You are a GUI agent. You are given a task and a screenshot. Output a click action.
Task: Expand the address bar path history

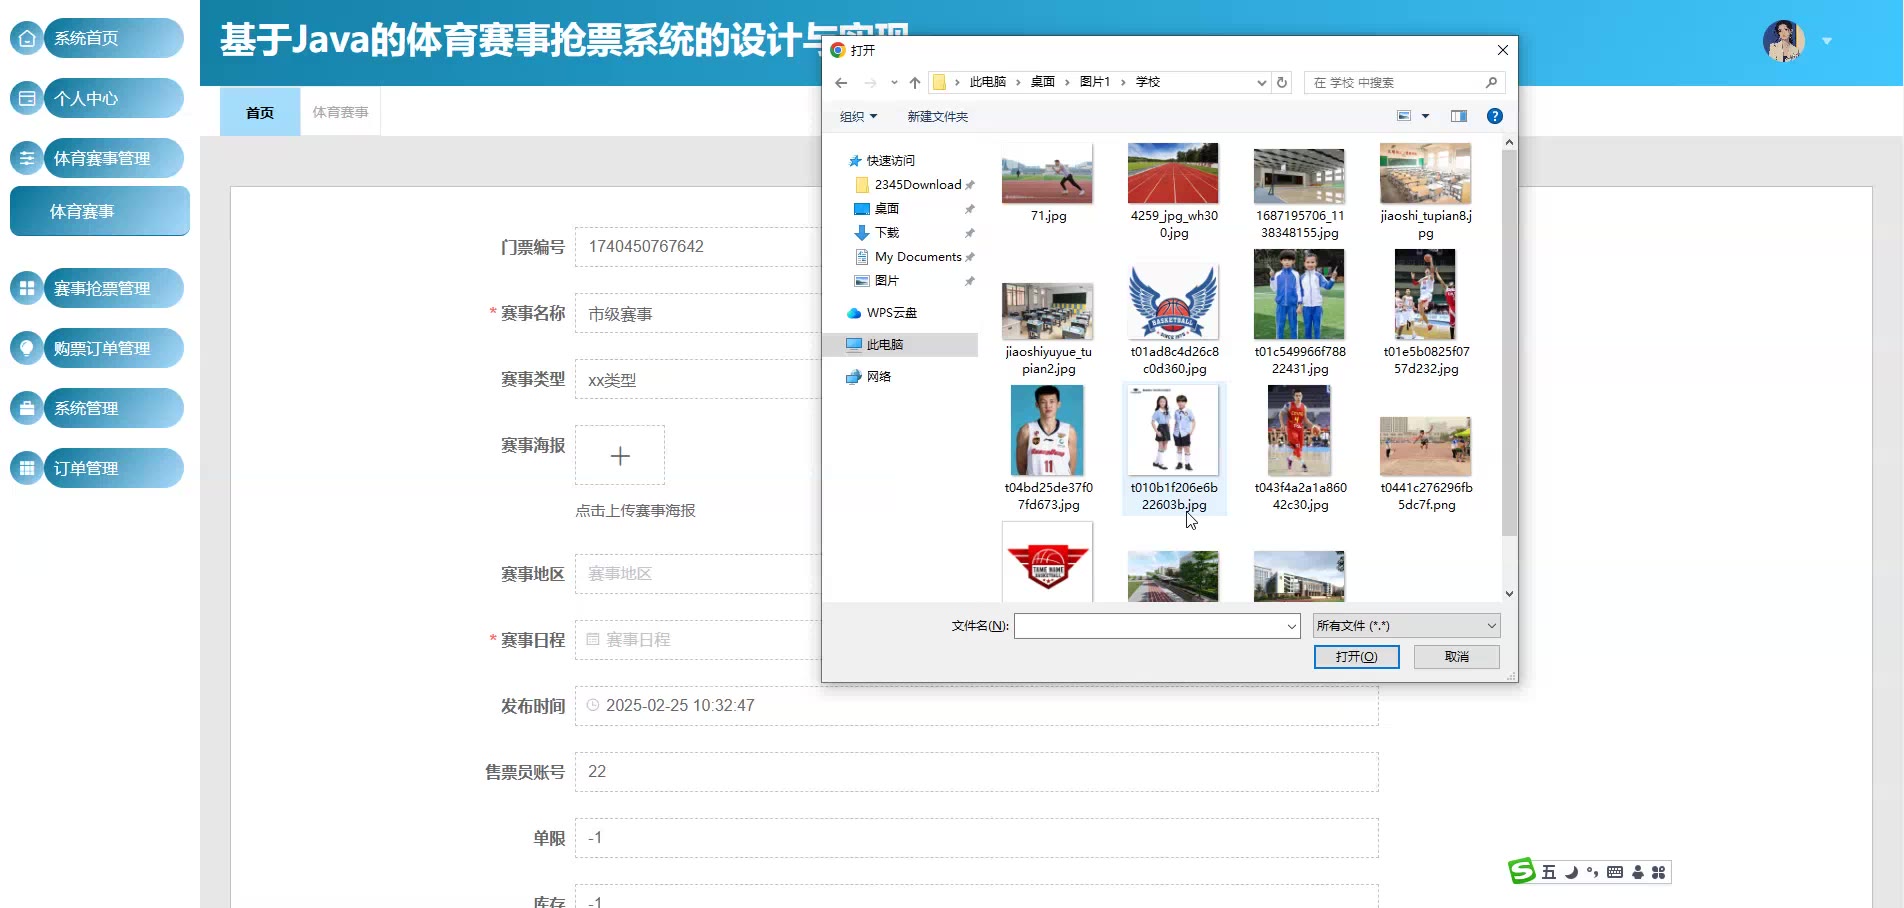pos(1261,83)
